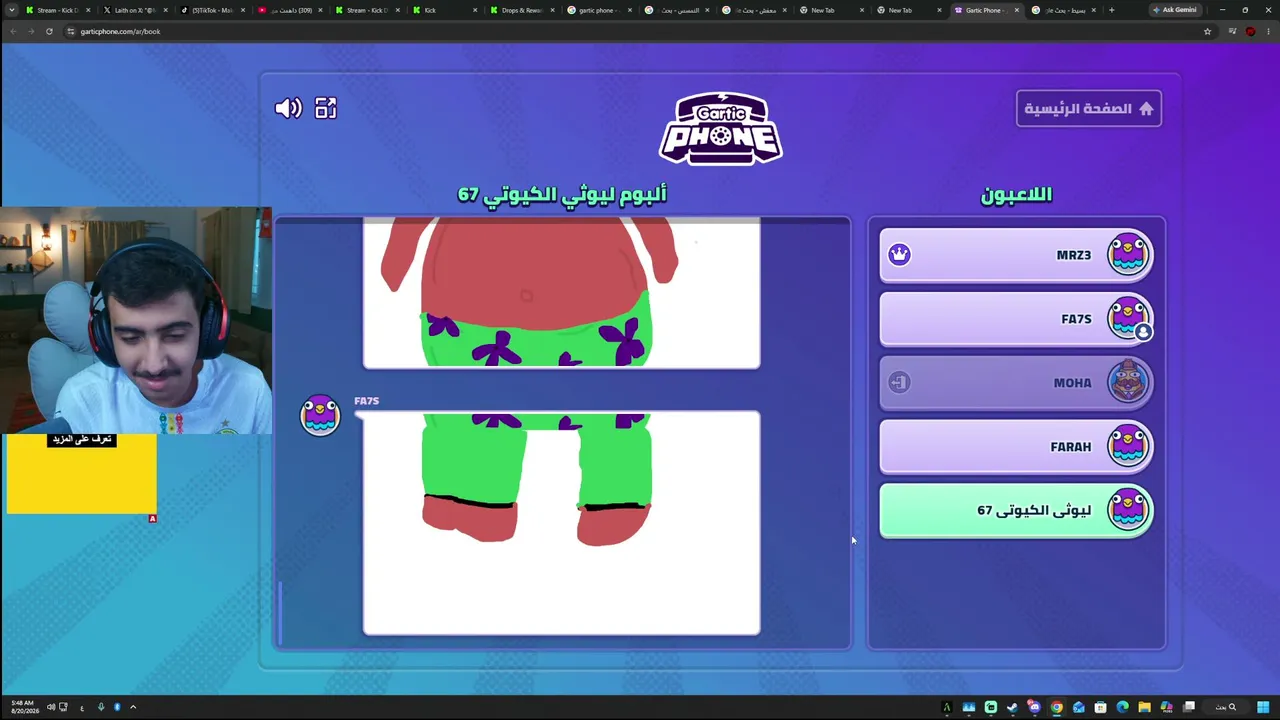The height and width of the screenshot is (720, 1280).
Task: Switch to the Drops & Rewards tab
Action: (522, 10)
